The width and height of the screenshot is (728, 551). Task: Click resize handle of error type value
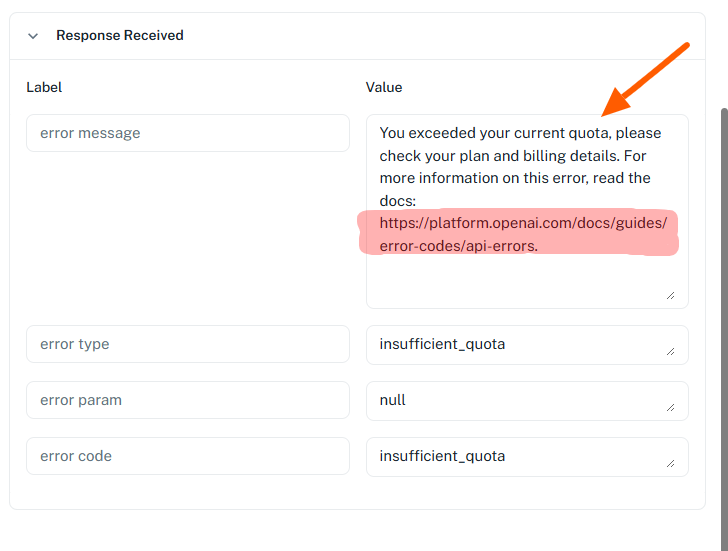[671, 351]
